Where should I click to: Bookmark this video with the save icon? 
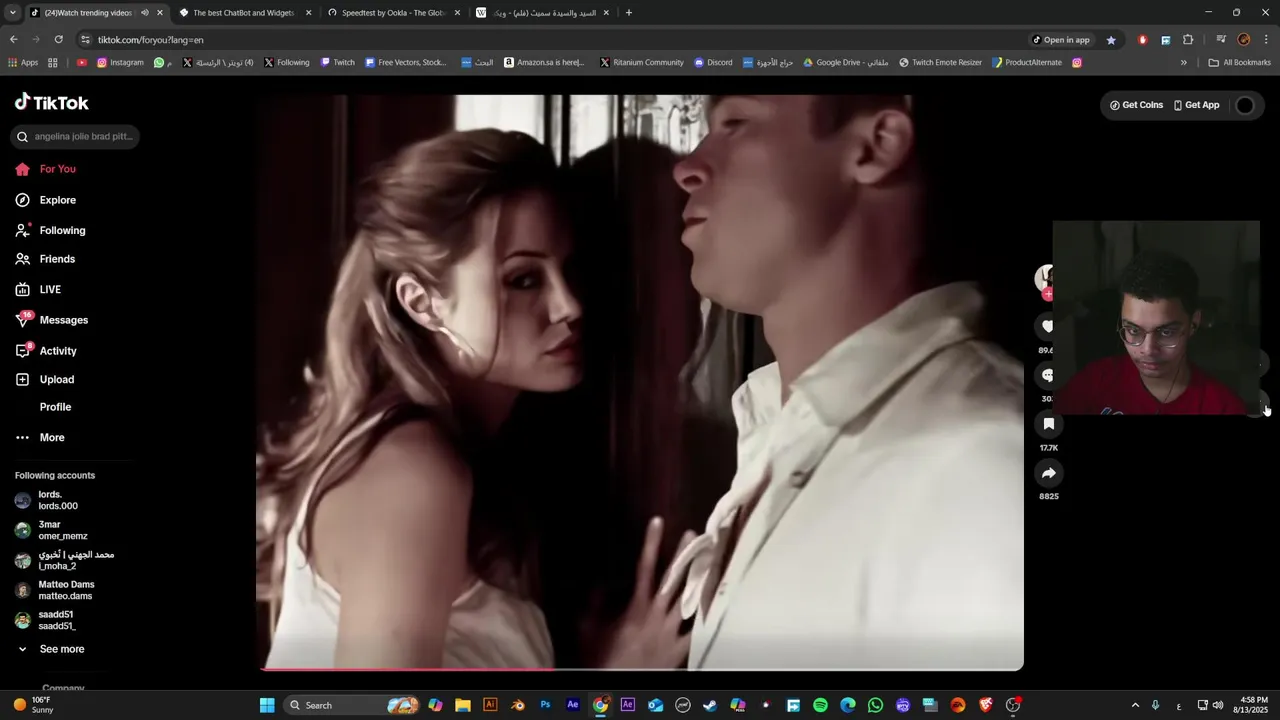click(1048, 424)
